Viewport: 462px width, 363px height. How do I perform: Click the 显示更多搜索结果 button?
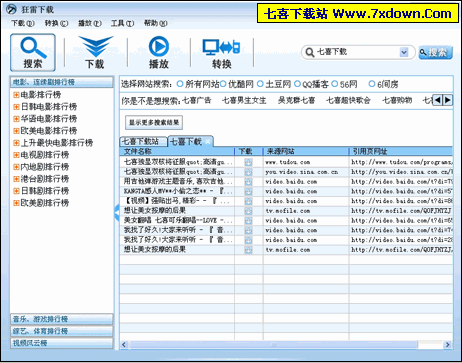(x=154, y=122)
